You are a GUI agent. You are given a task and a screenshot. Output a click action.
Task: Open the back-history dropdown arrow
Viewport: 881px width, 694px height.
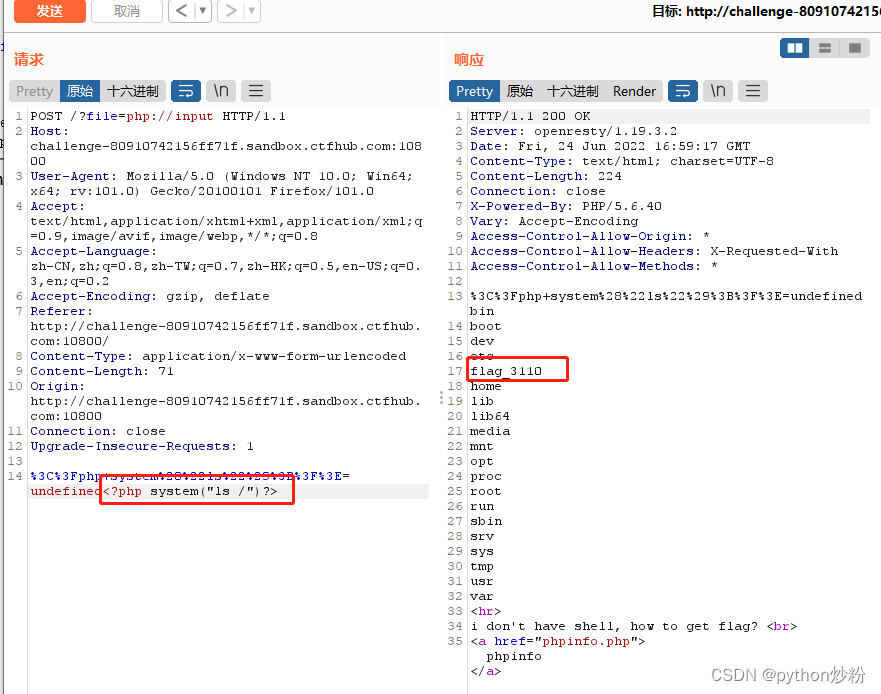(203, 11)
